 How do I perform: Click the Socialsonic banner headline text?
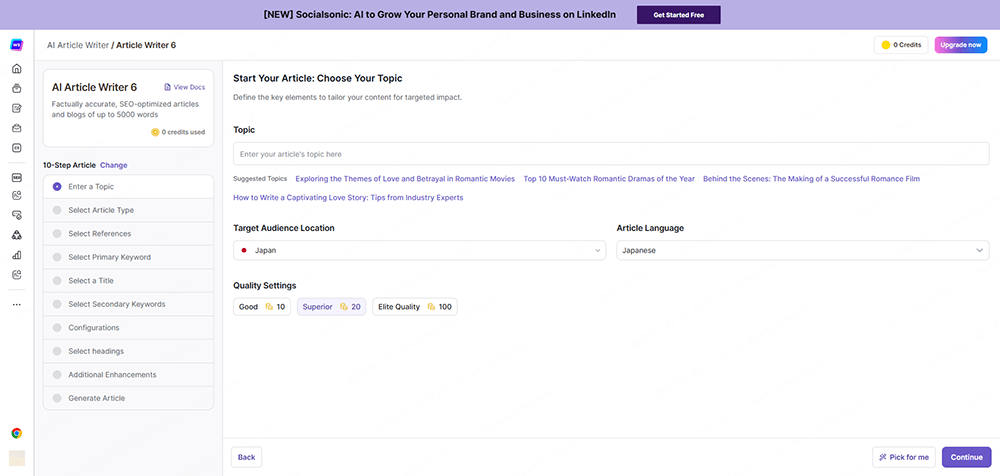(439, 15)
